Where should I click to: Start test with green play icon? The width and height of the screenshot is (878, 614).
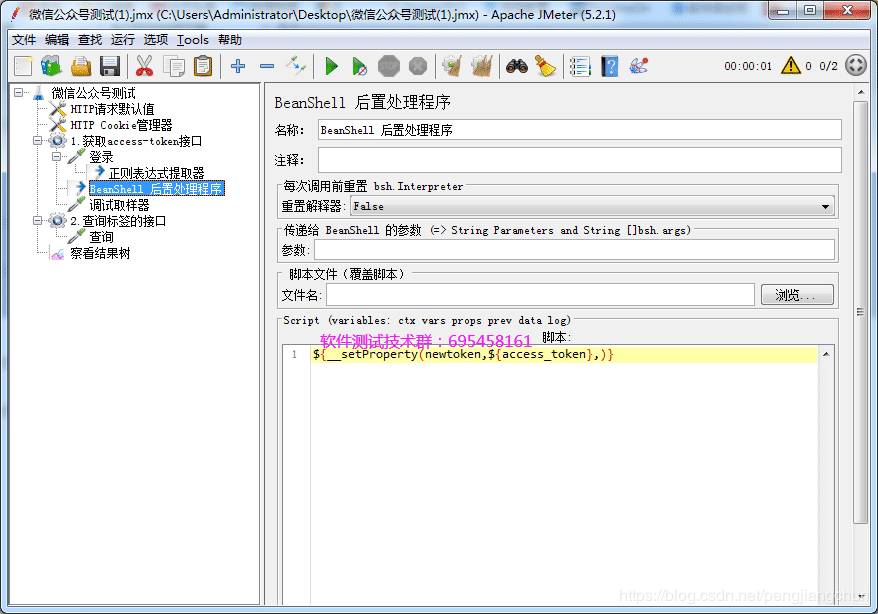pos(331,66)
